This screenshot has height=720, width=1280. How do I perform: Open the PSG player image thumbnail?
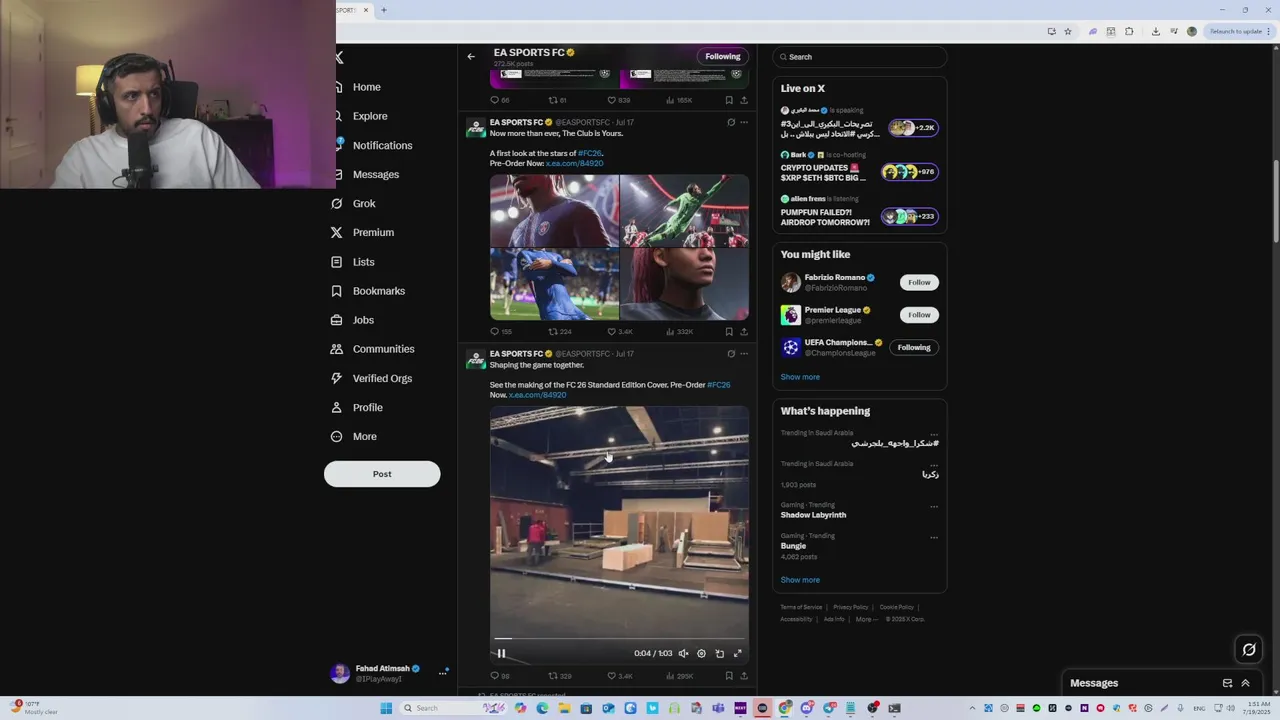(x=554, y=210)
